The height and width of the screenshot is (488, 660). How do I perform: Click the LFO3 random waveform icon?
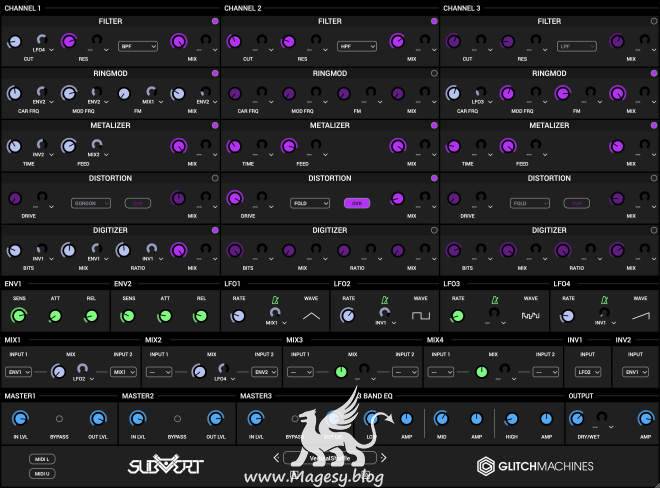pos(529,316)
